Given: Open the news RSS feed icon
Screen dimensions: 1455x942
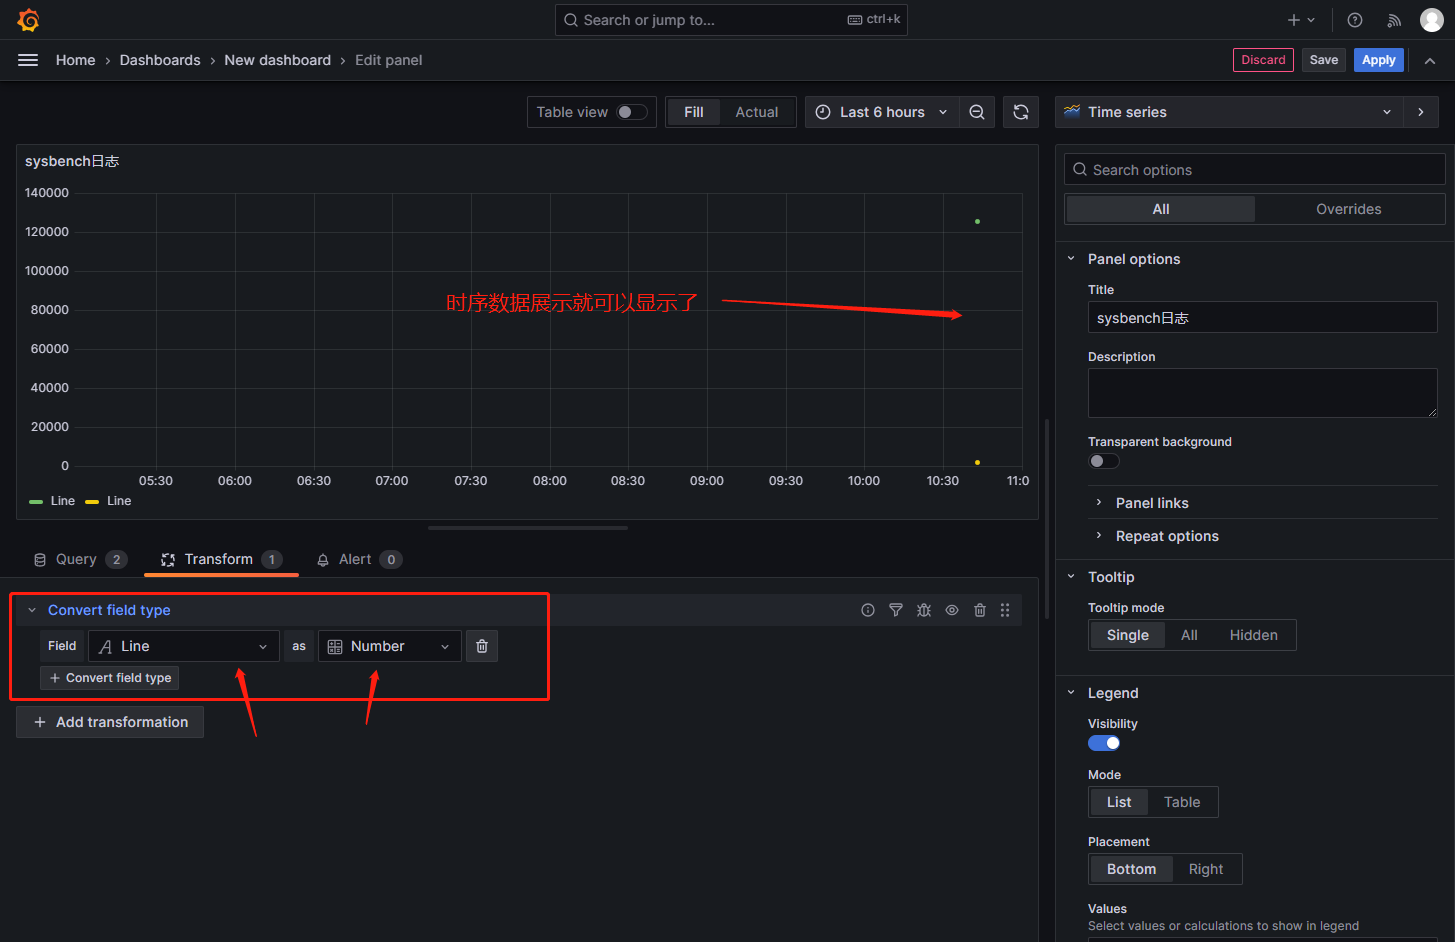Looking at the screenshot, I should (1394, 20).
